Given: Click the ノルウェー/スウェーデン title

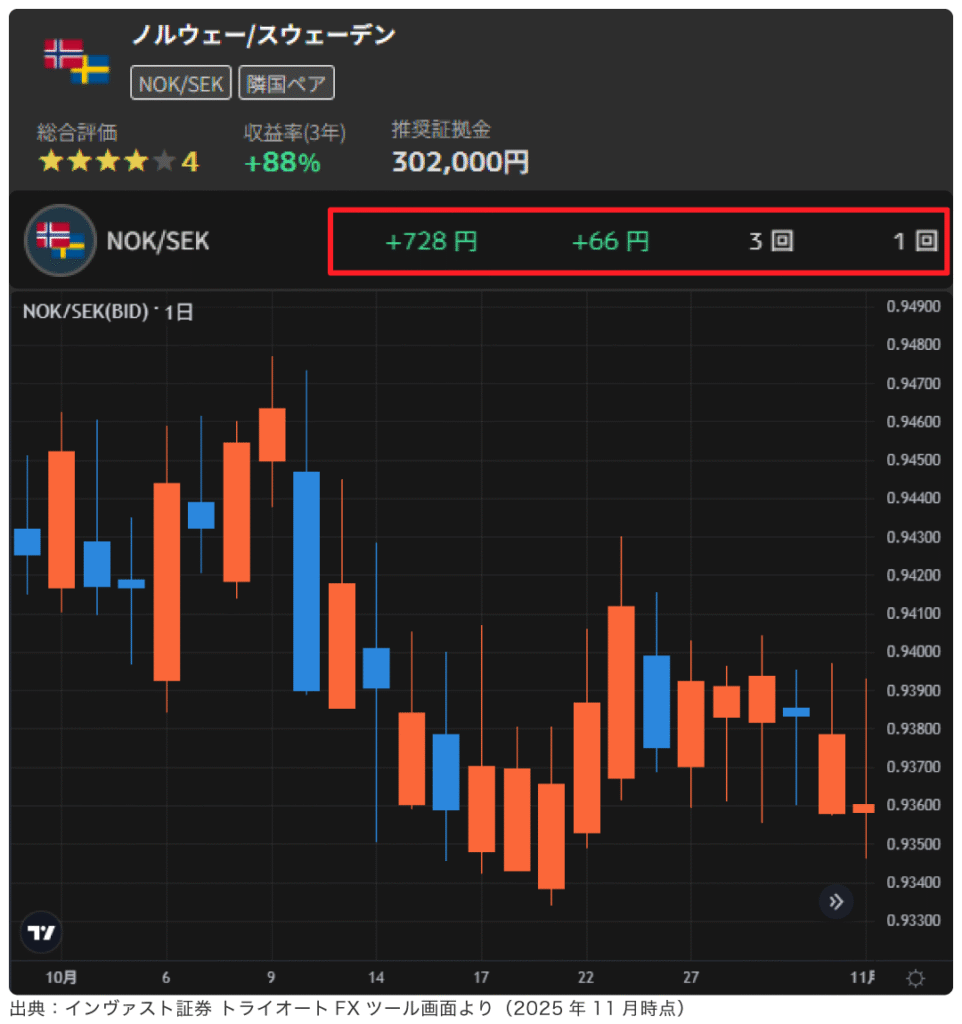Looking at the screenshot, I should 264,35.
